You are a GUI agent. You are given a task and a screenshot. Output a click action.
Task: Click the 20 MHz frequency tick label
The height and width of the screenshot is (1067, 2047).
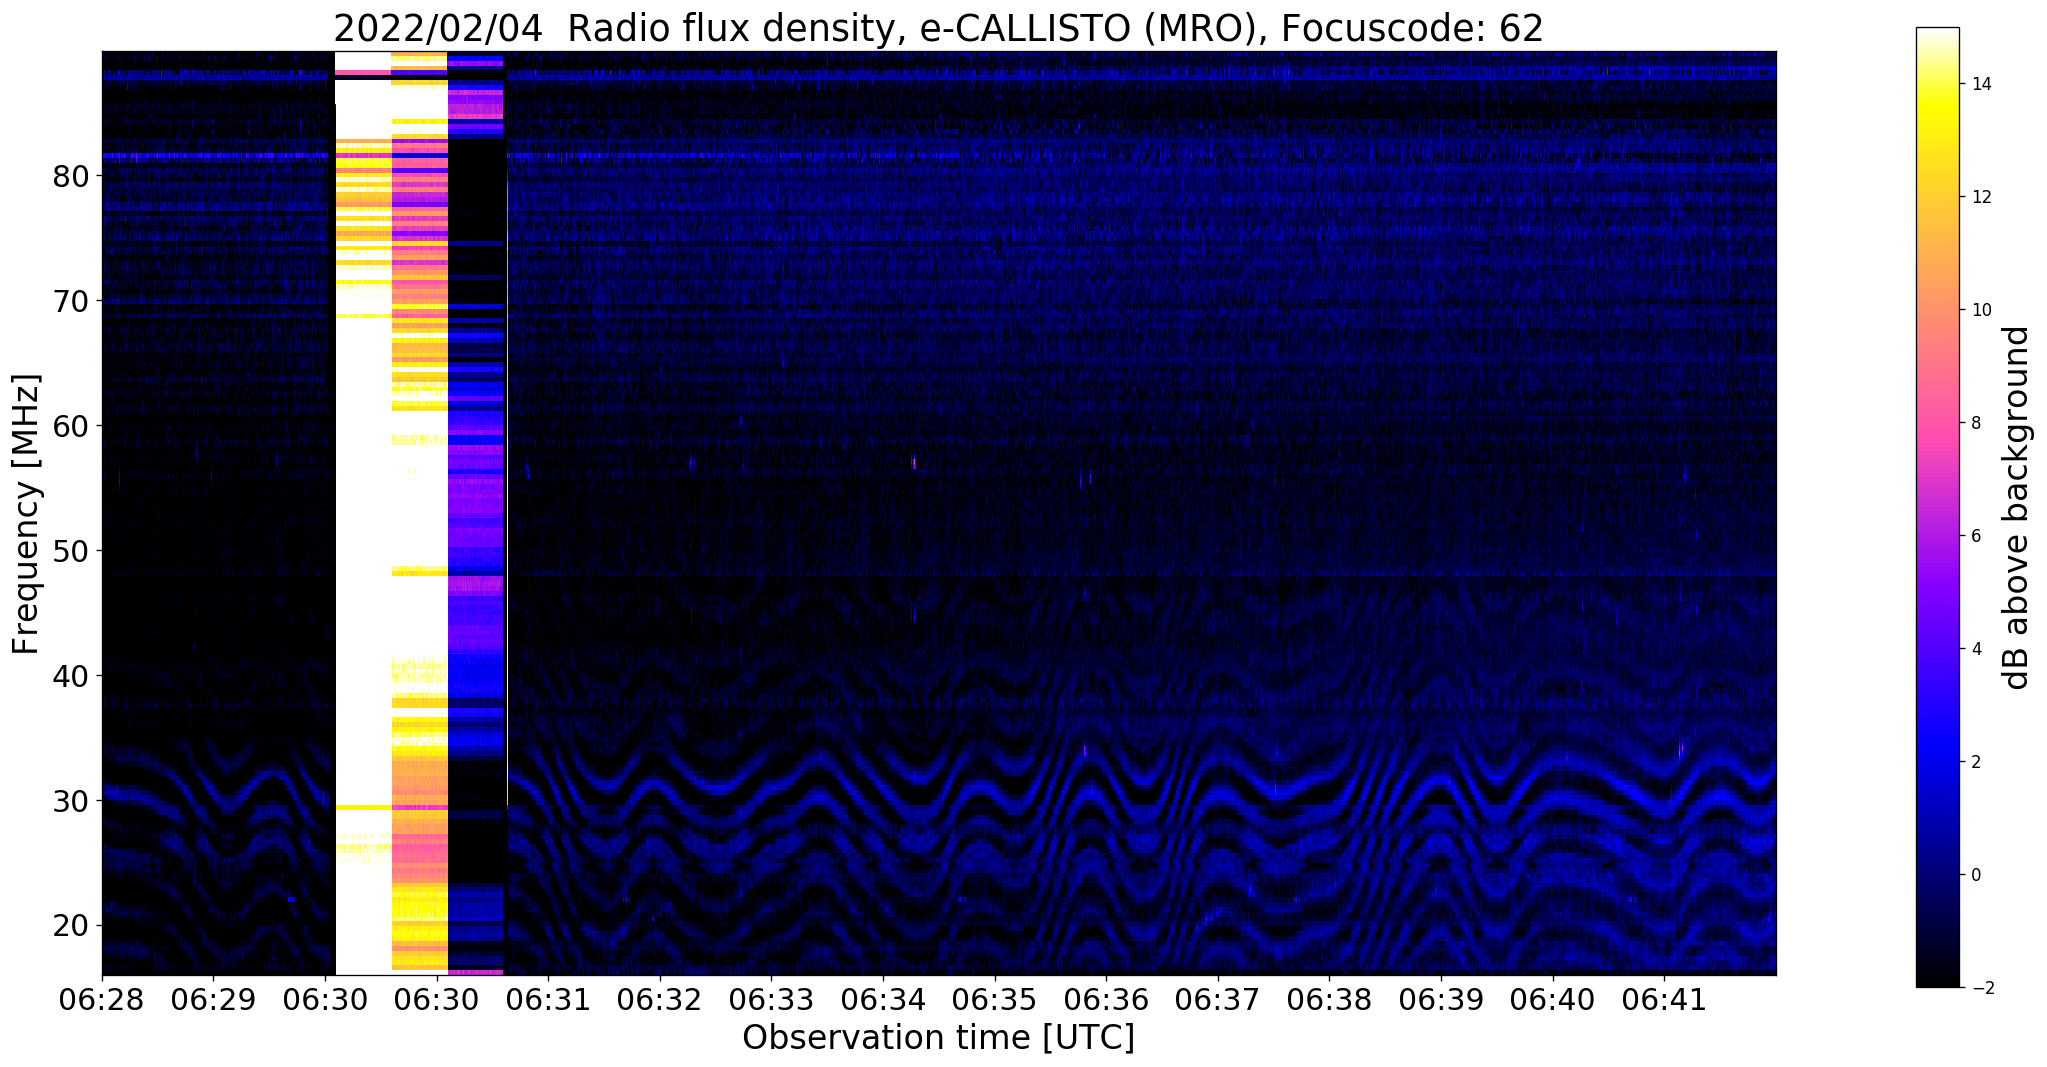pyautogui.click(x=71, y=926)
